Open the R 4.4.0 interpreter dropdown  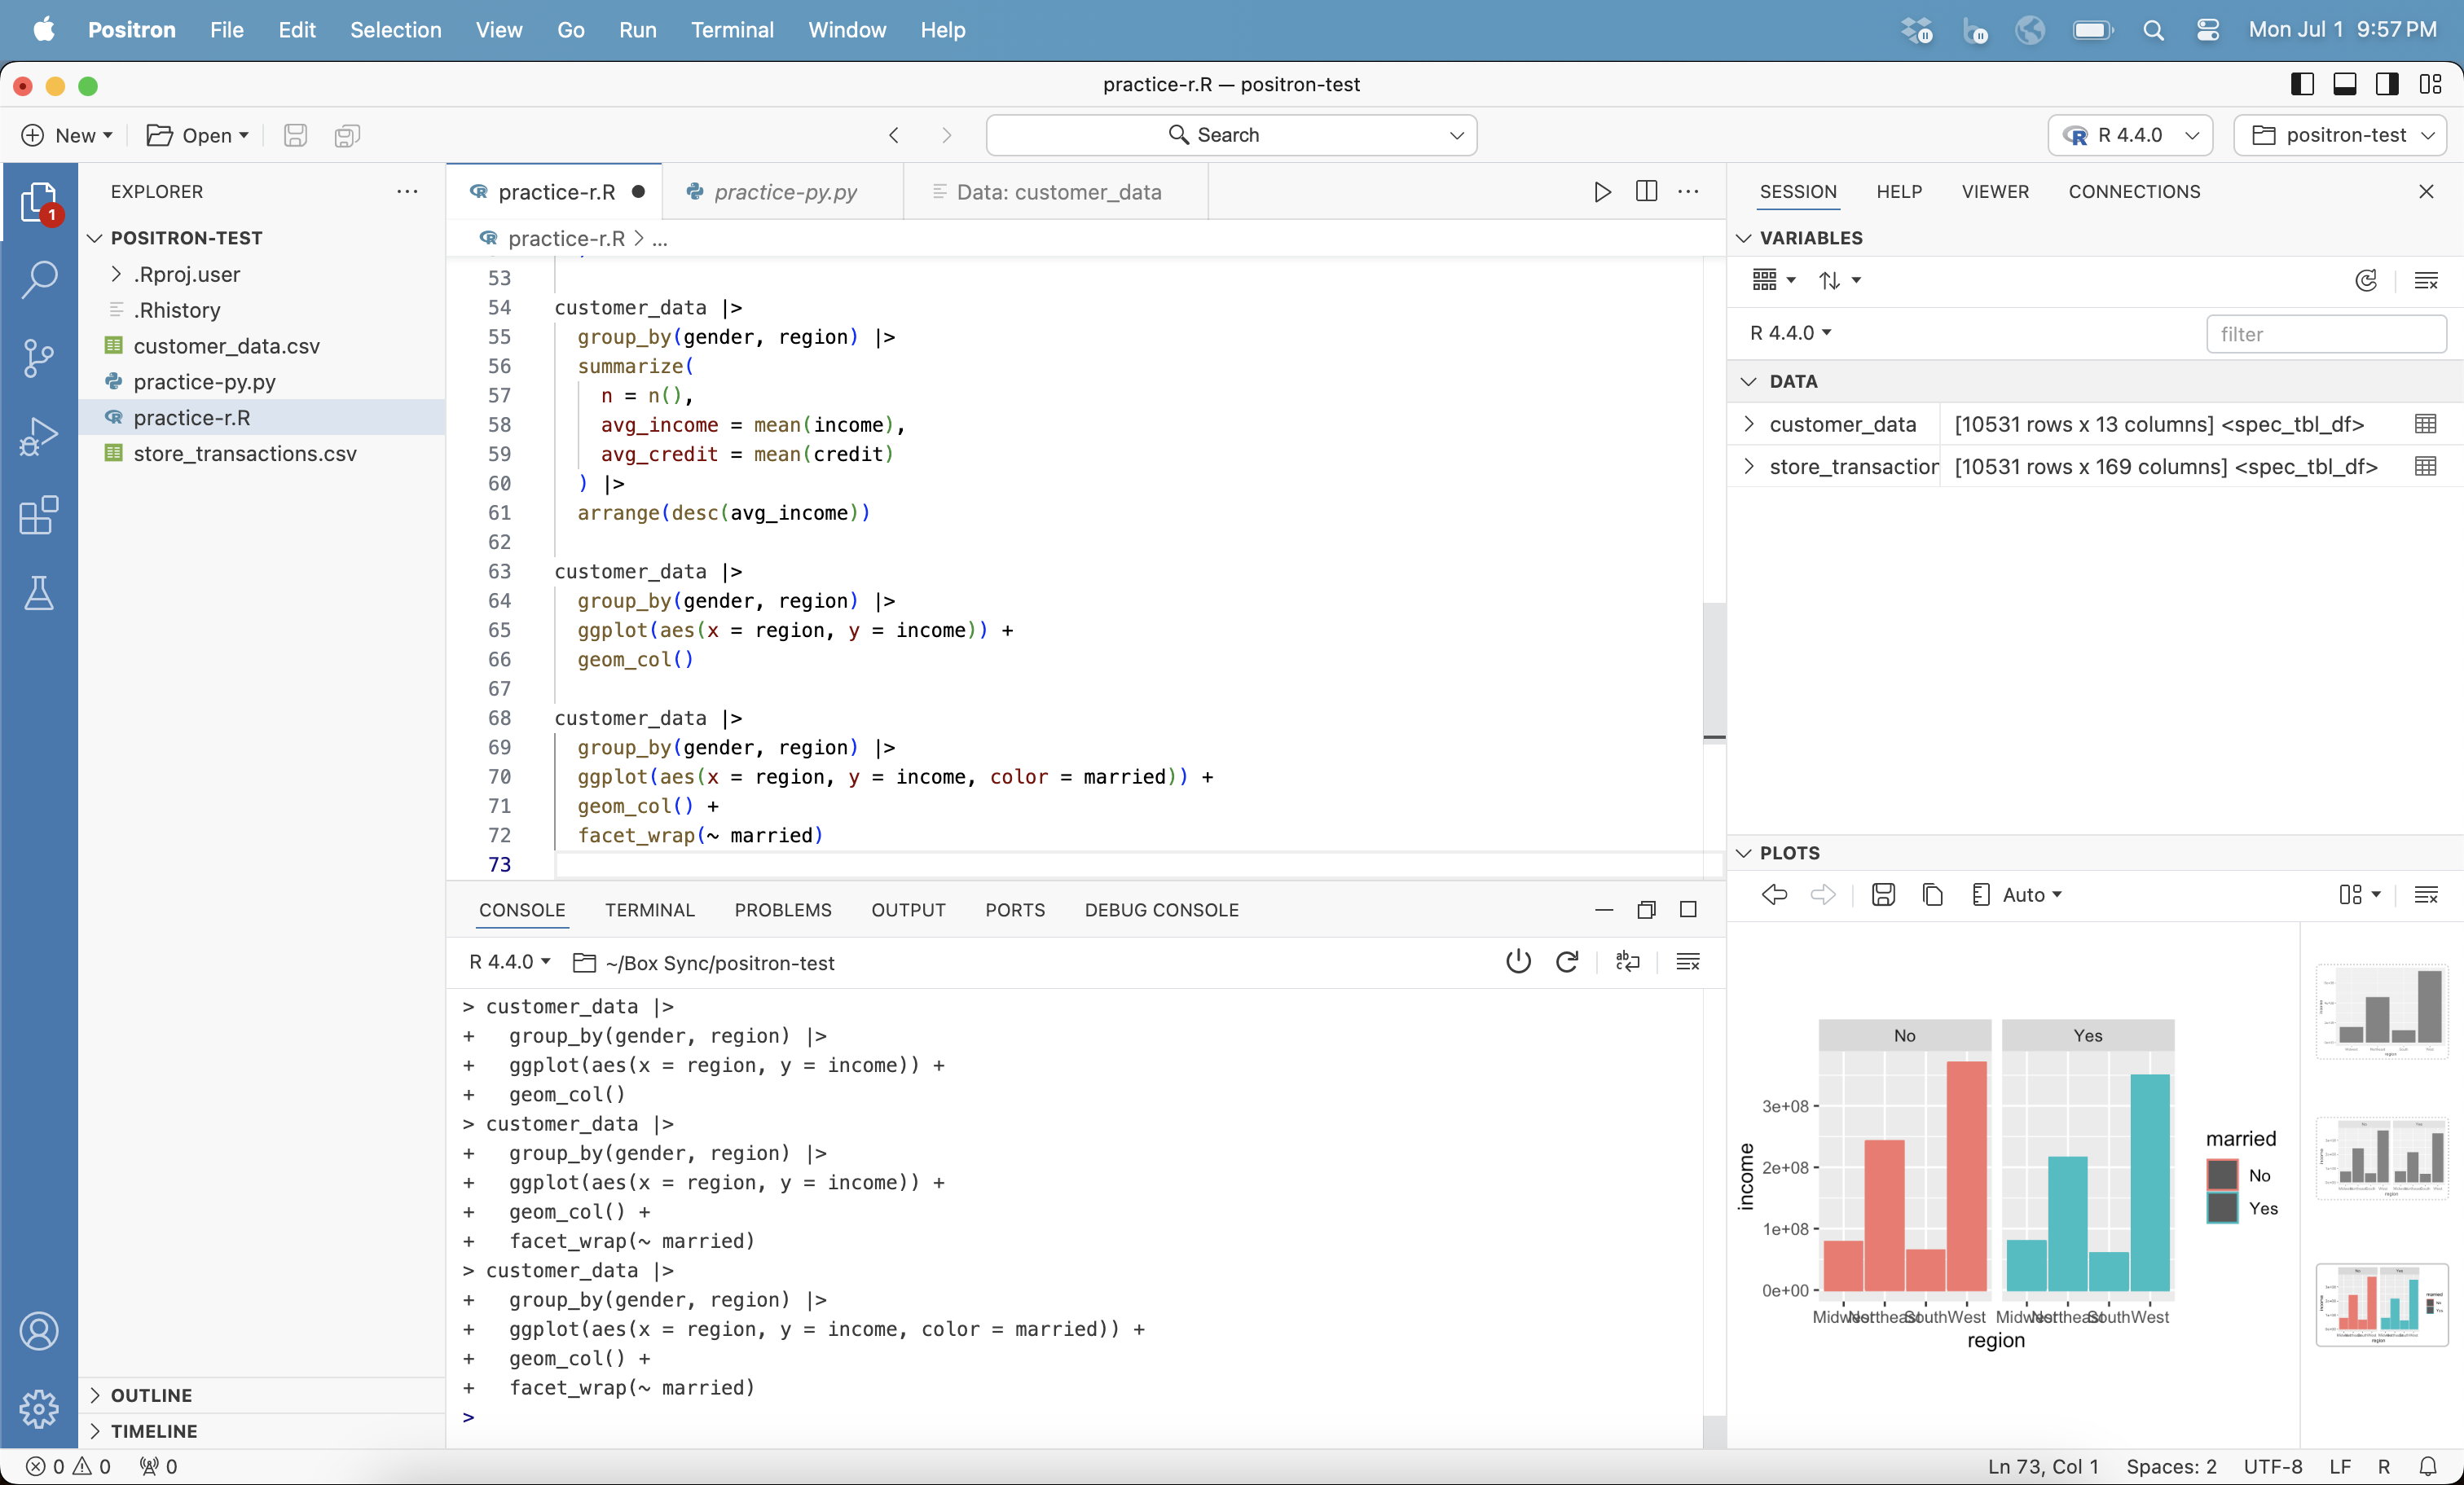(2130, 135)
